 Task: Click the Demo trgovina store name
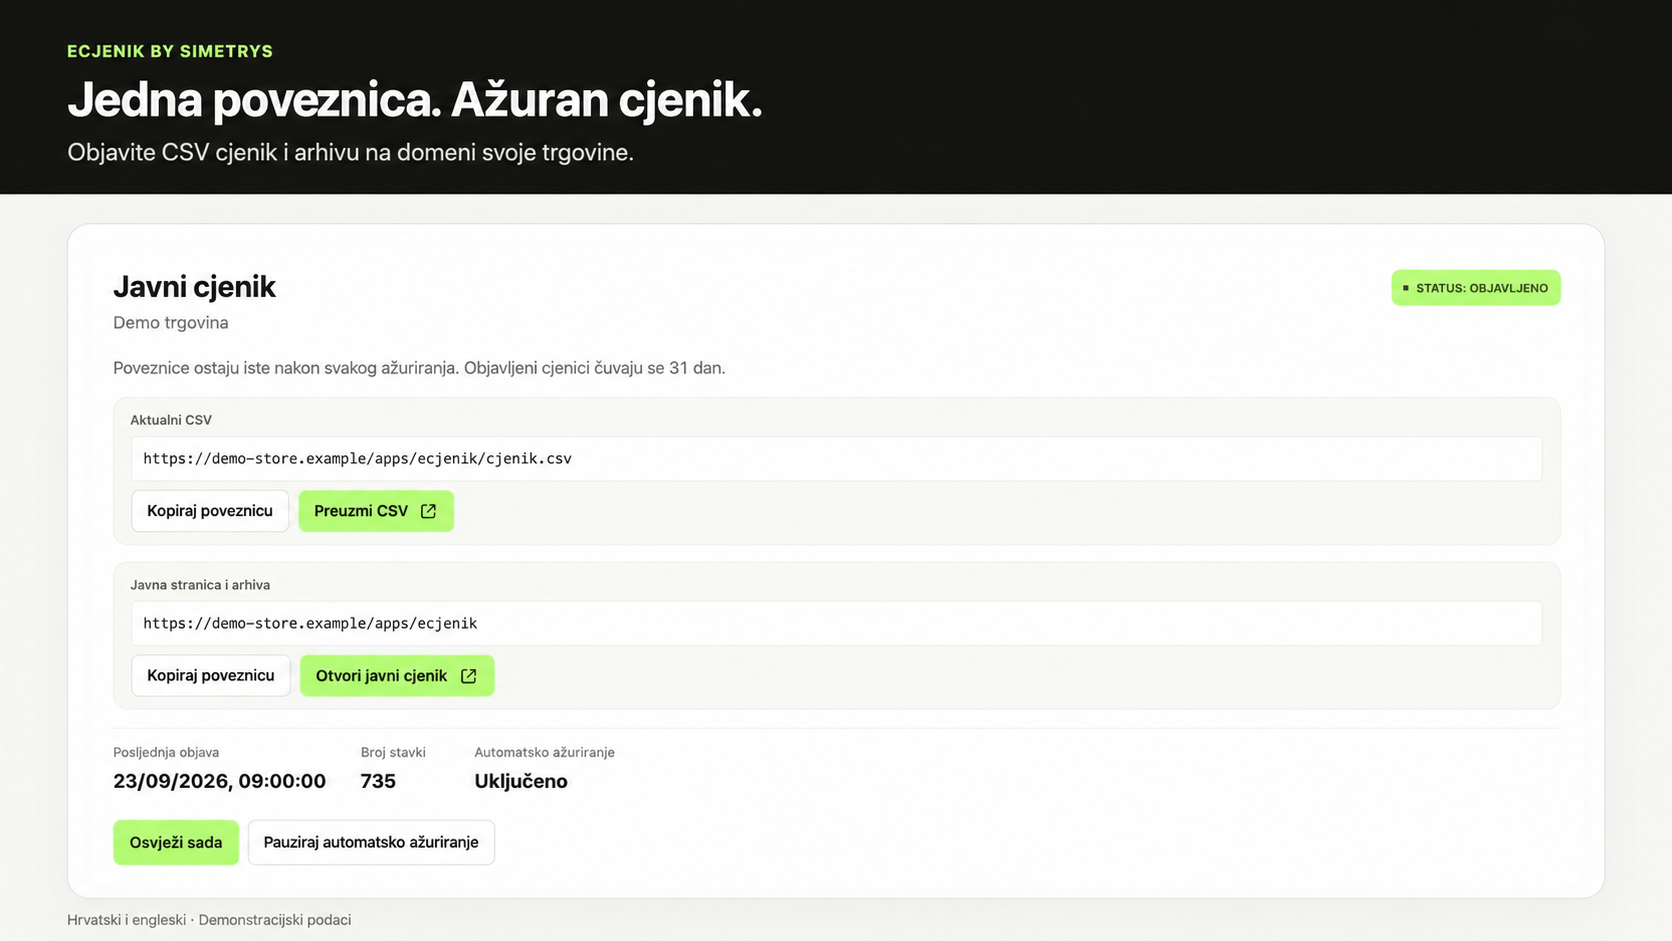[x=171, y=323]
